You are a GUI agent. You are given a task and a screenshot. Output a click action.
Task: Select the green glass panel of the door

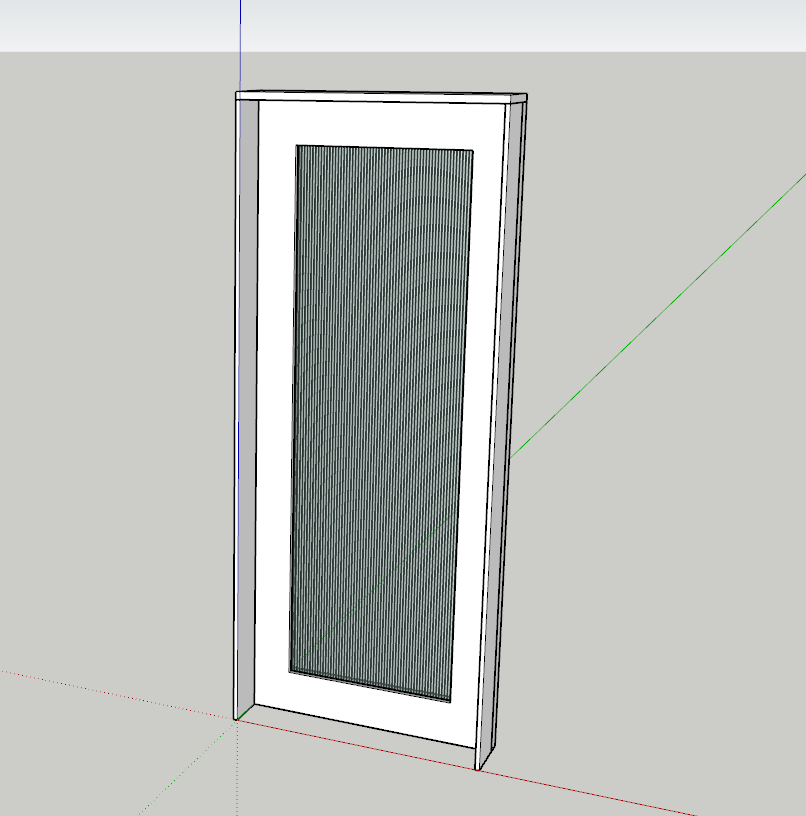[381, 423]
